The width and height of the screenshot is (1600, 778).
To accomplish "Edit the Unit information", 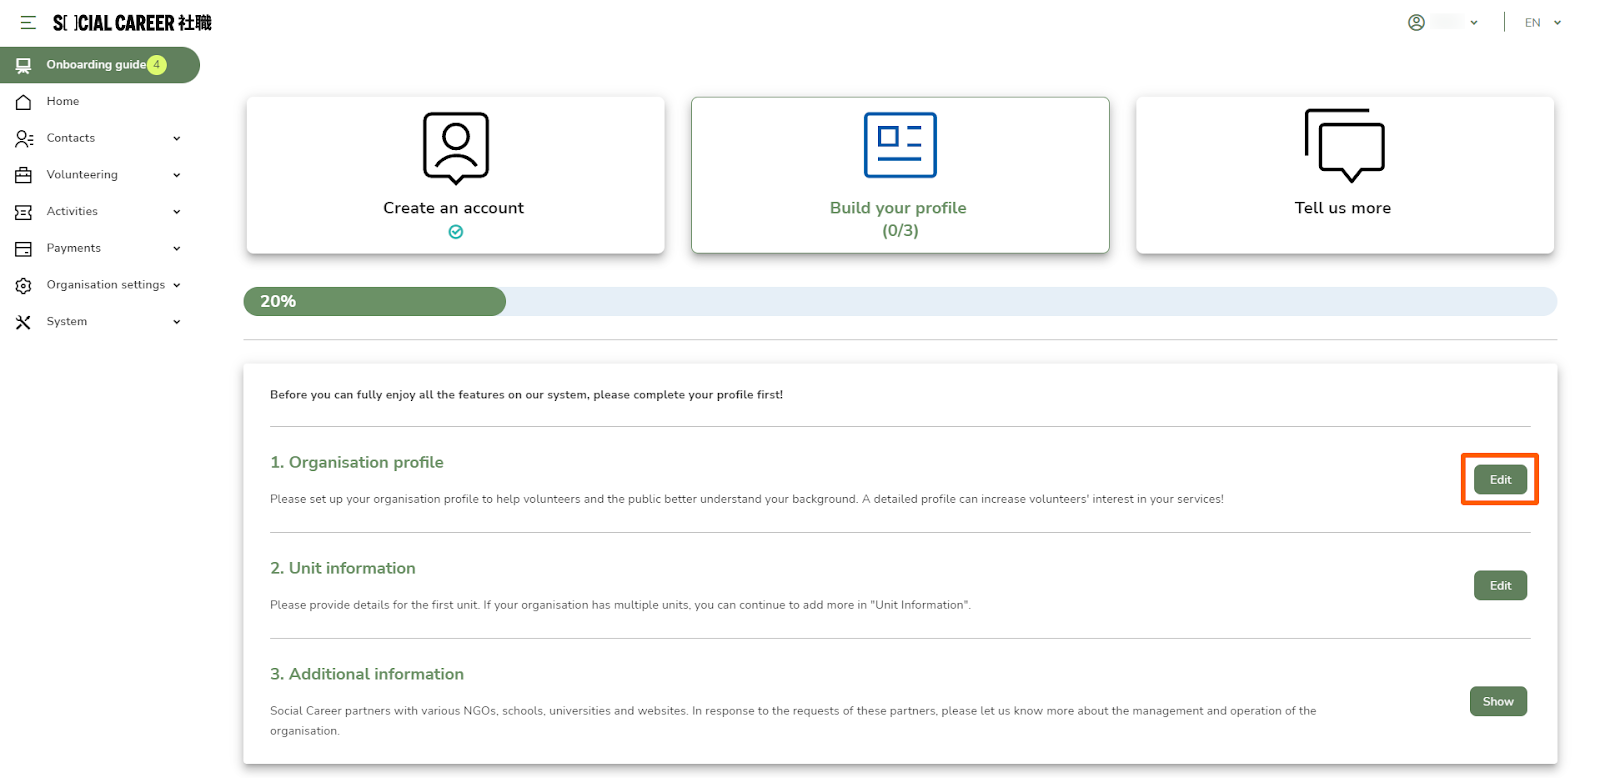I will pyautogui.click(x=1500, y=586).
